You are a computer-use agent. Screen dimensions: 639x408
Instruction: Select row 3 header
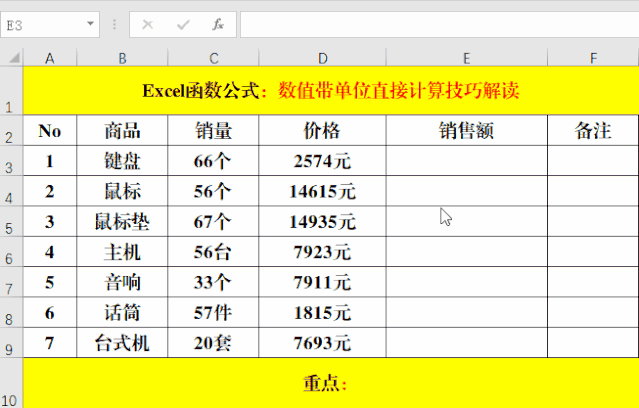pos(11,161)
